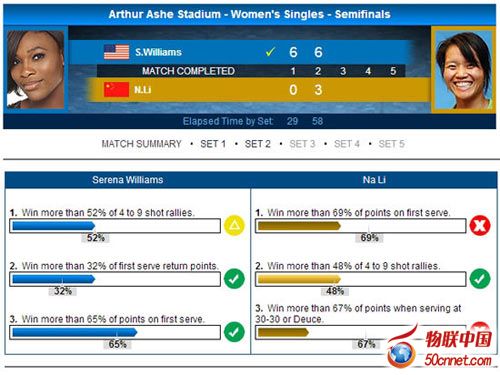Click Serena Williams' portrait photo
Screen dimensions: 500x375
35,69
